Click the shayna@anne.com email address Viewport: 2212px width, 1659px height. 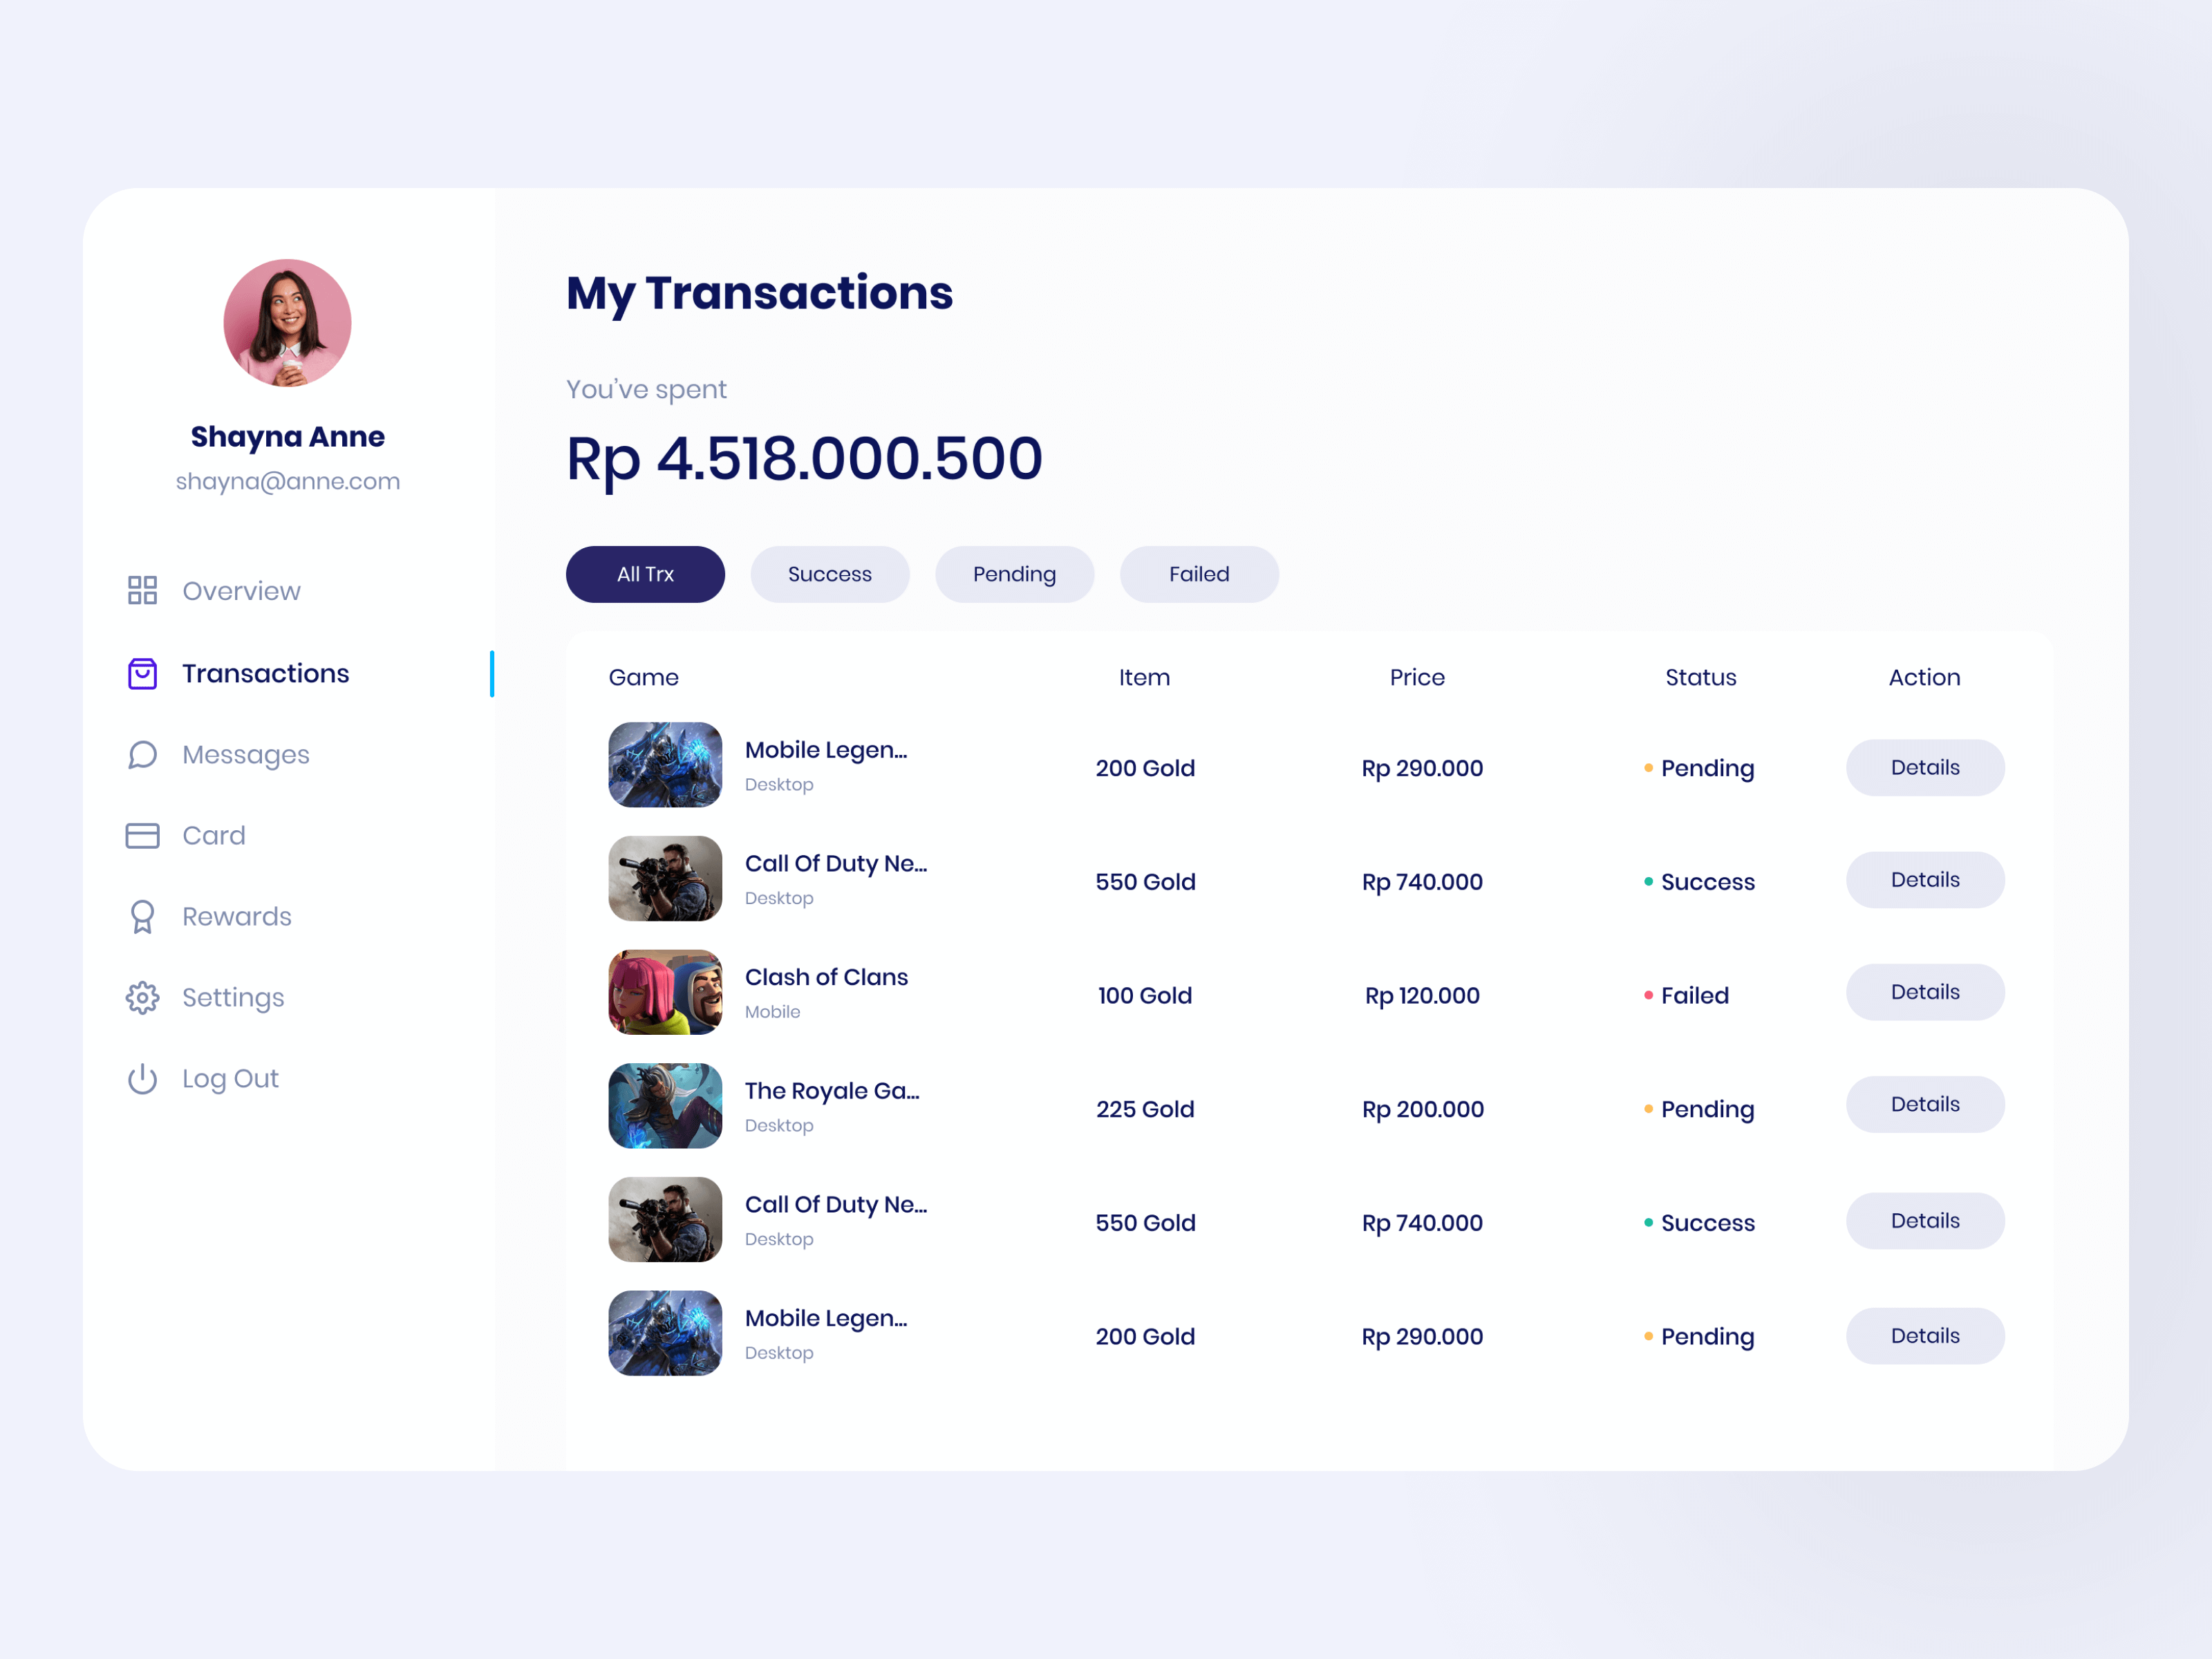288,482
